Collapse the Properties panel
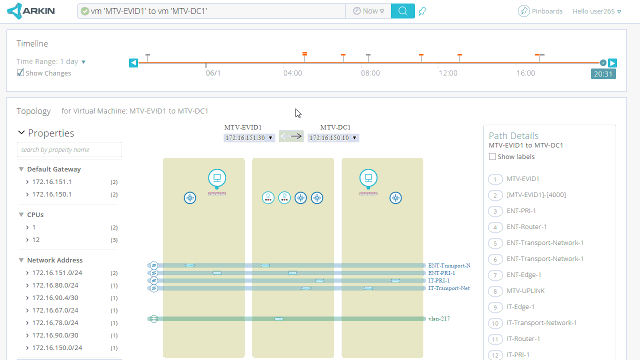 pos(21,133)
